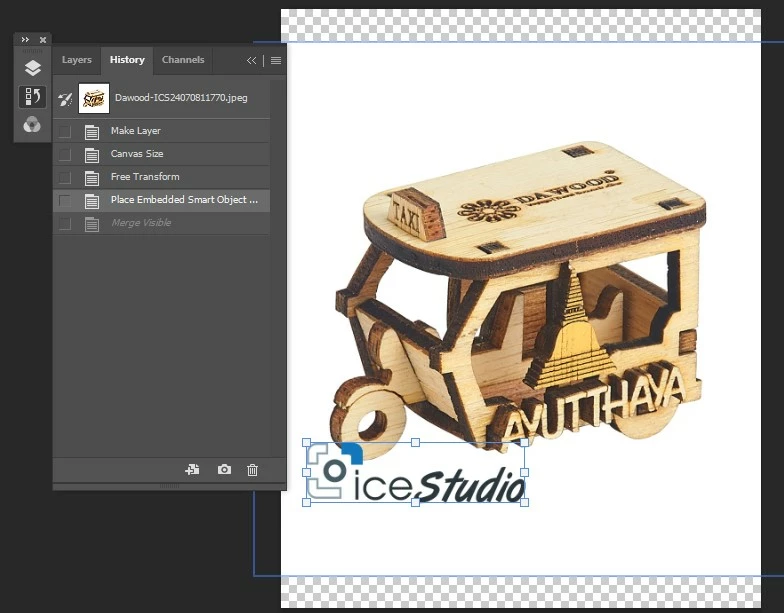Switch to the Layers tab
This screenshot has height=613, width=784.
coord(76,60)
